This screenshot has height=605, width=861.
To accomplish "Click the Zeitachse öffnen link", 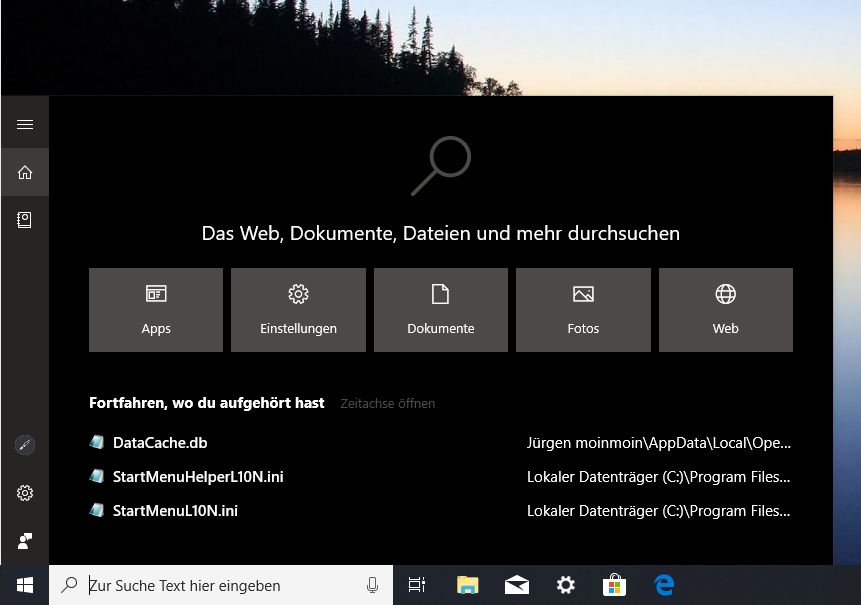I will point(388,404).
